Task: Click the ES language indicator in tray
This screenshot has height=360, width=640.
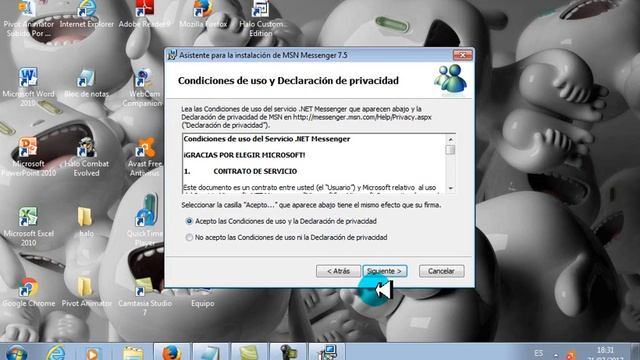Action: tap(539, 353)
